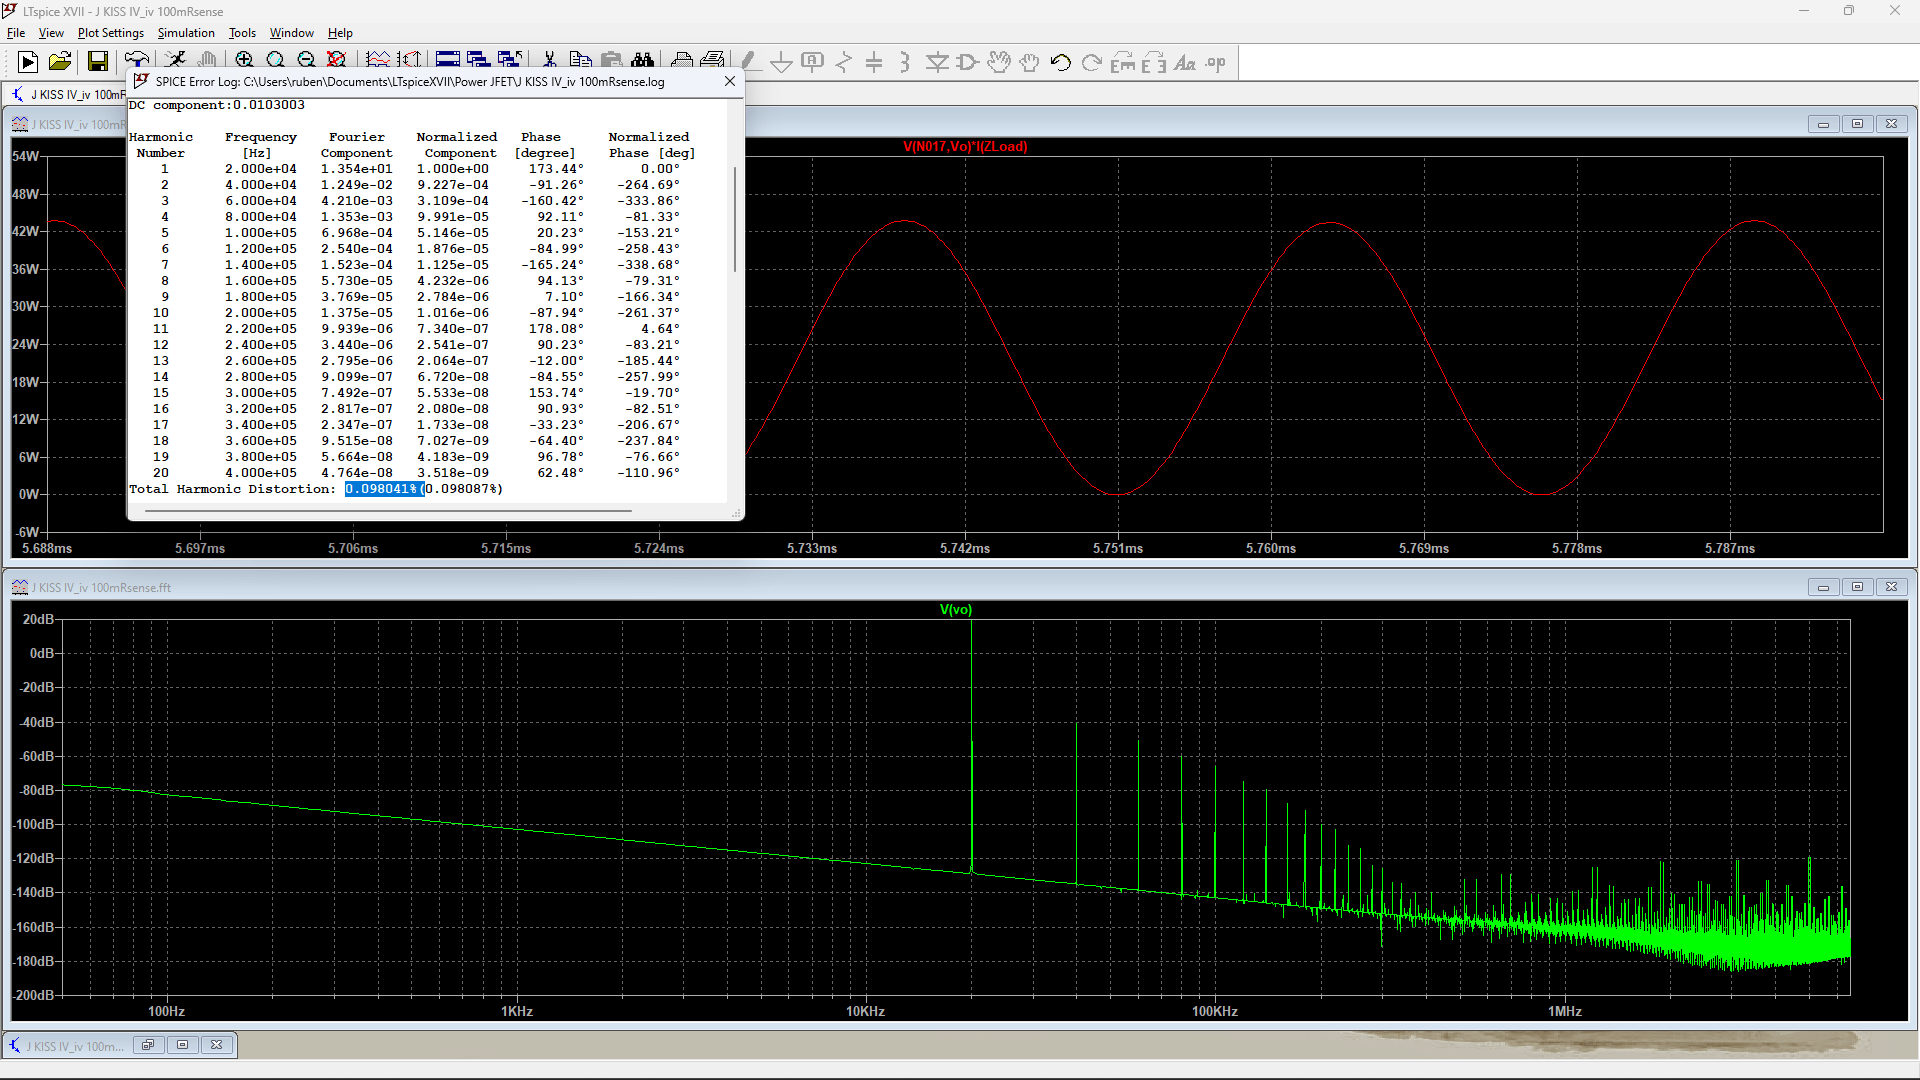Open the Help menu
Image resolution: width=1920 pixels, height=1080 pixels.
pyautogui.click(x=340, y=33)
